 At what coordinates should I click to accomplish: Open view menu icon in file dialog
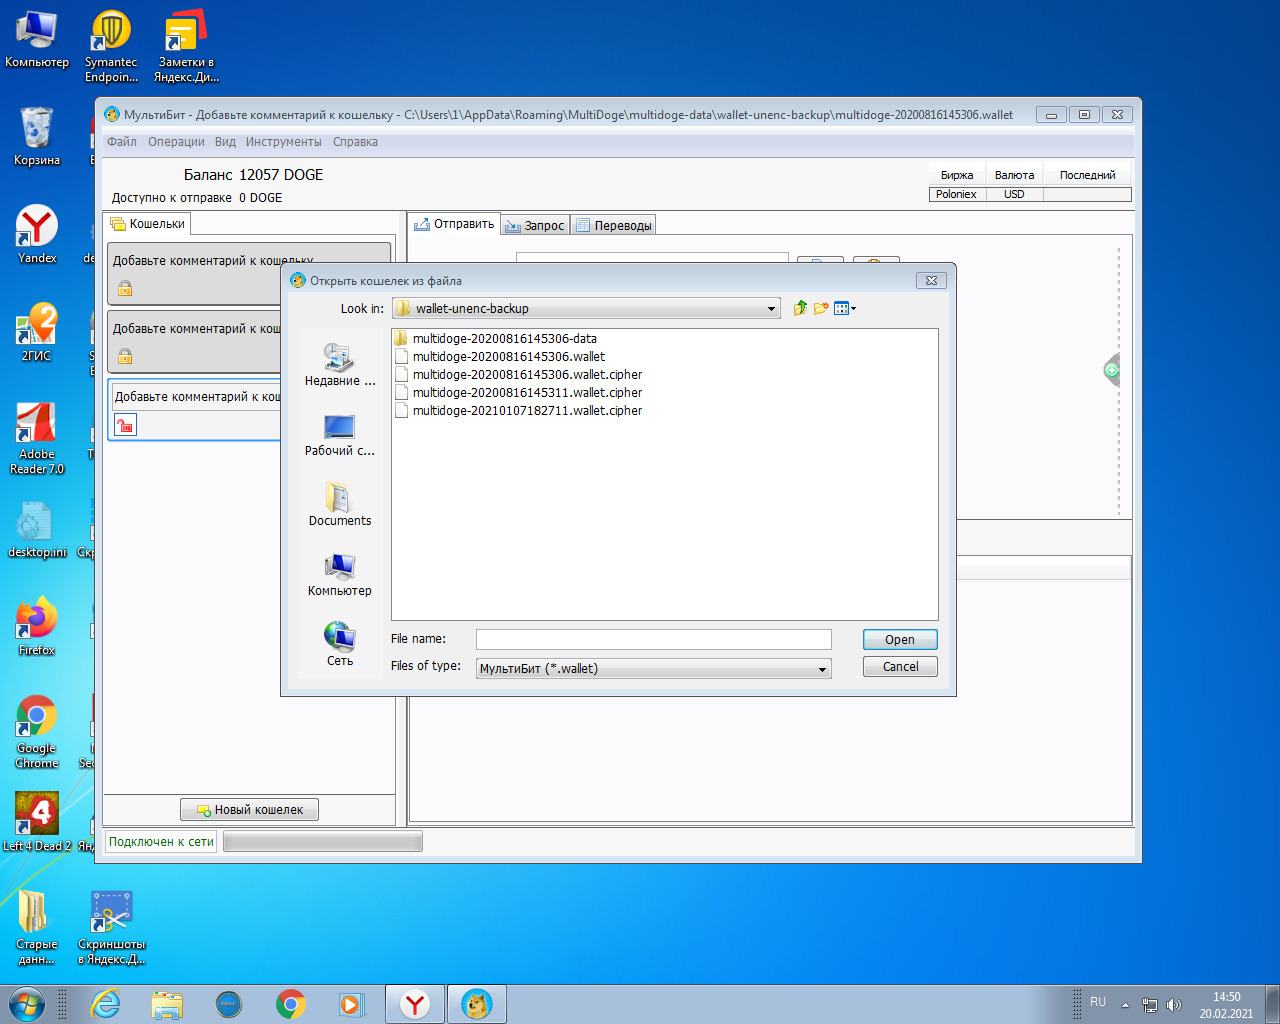point(845,308)
